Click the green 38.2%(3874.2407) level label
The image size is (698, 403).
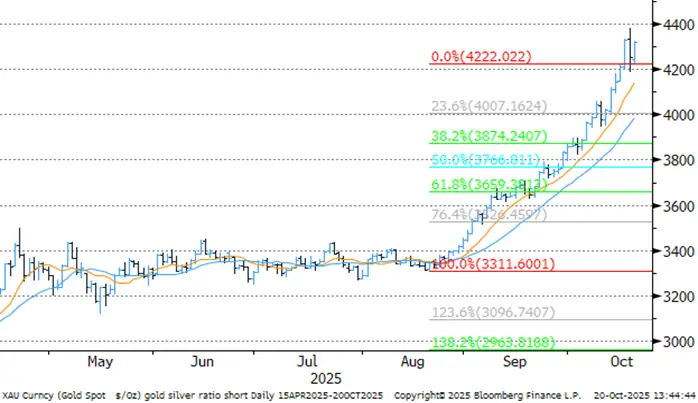click(487, 134)
